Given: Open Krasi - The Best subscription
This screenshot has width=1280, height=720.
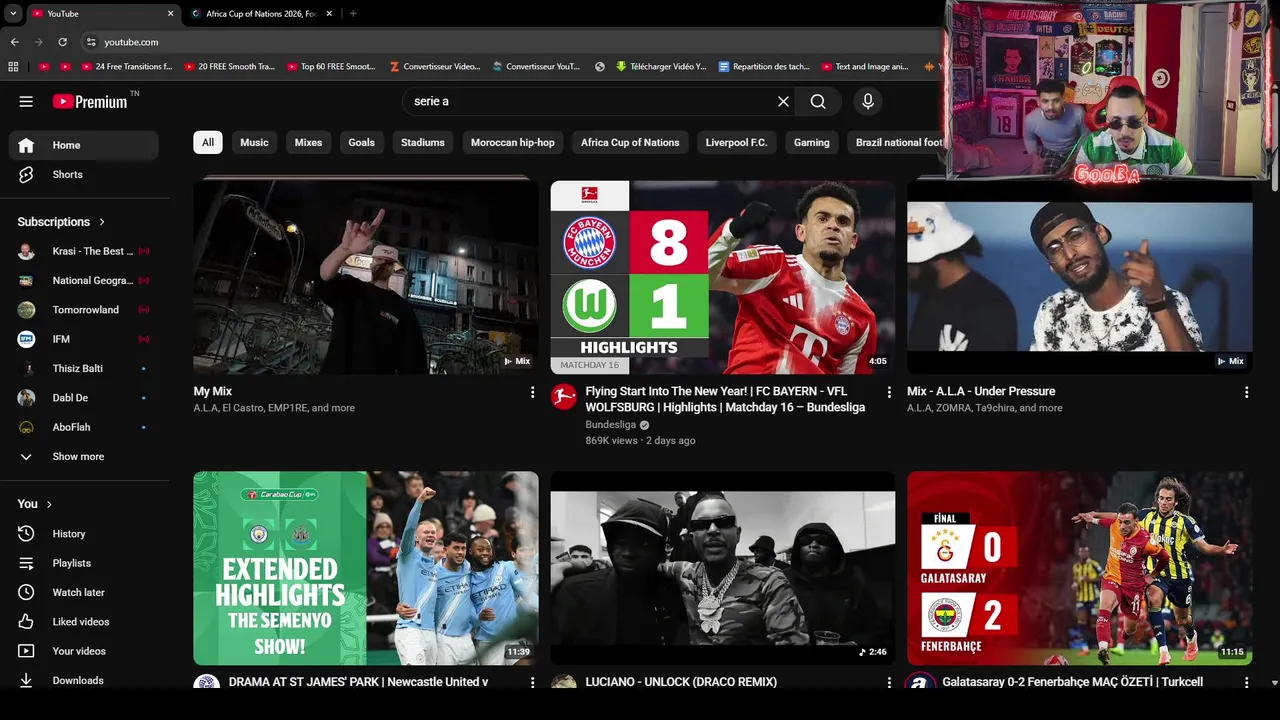Looking at the screenshot, I should [x=83, y=251].
